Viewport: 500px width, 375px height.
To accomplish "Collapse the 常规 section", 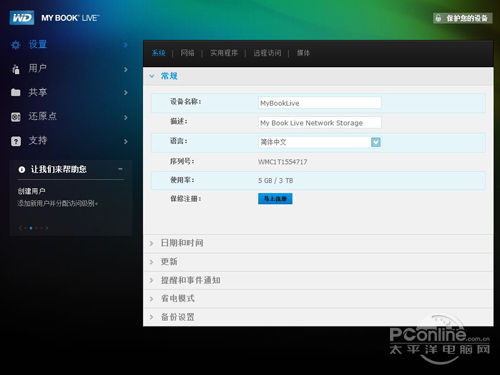I will click(318, 76).
